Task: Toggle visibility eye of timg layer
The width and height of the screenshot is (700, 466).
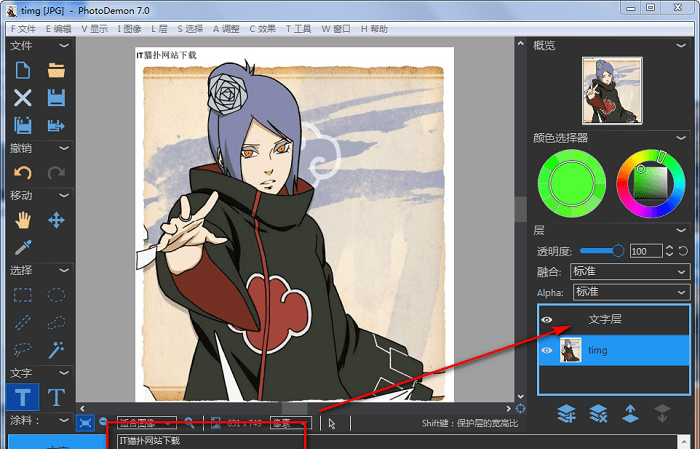Action: 546,350
